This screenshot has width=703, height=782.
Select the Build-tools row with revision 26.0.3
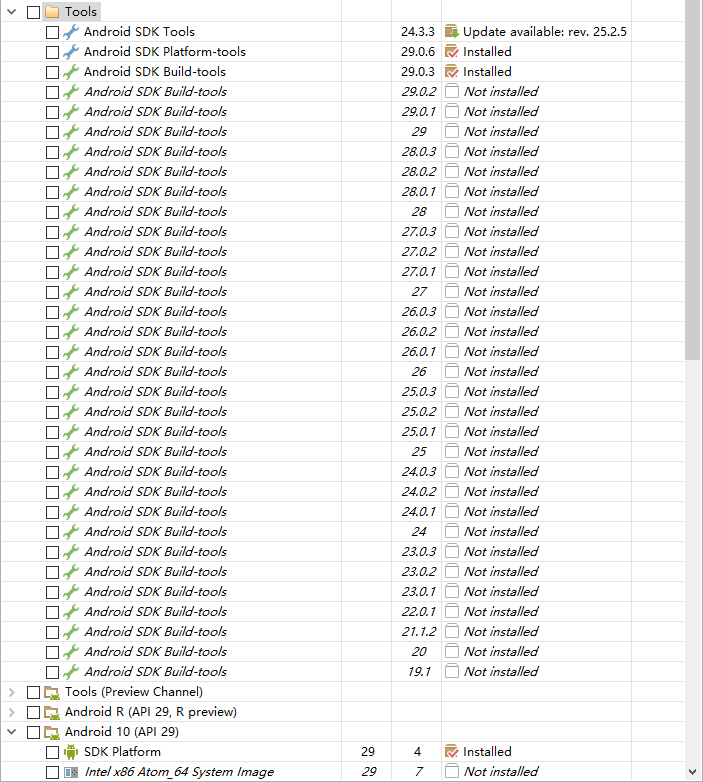coord(343,312)
